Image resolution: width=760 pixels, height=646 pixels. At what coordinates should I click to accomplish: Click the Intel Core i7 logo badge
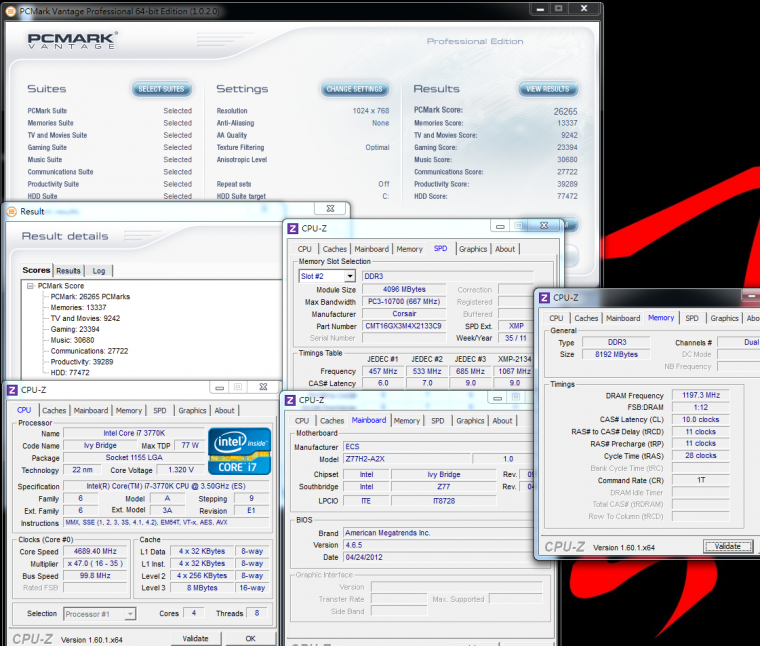(x=238, y=451)
